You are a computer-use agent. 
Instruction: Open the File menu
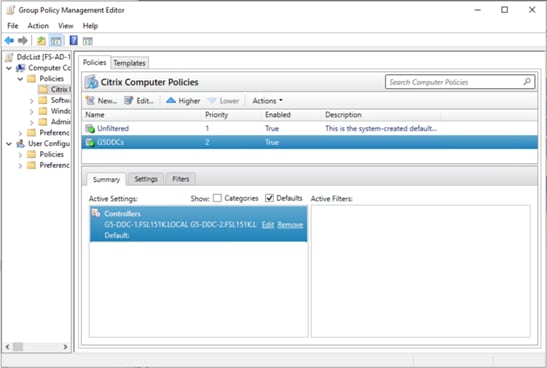pos(13,26)
